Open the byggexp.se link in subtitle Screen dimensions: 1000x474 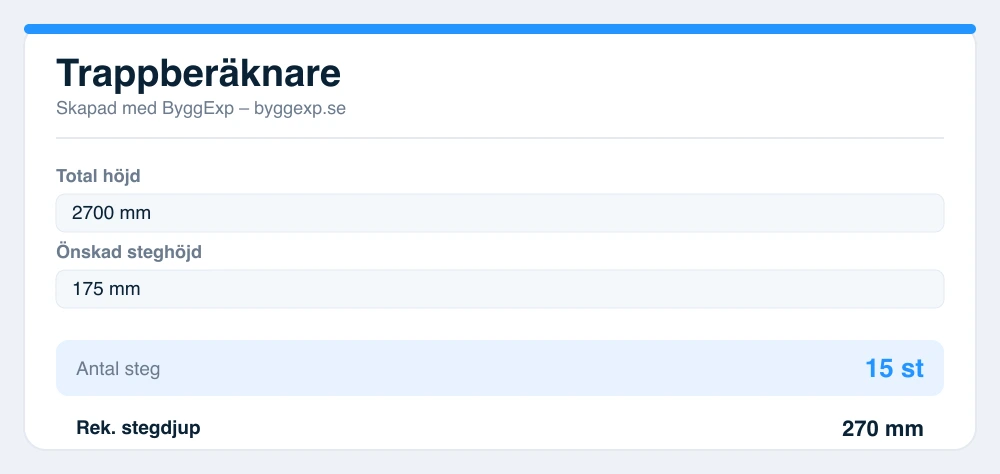pyautogui.click(x=300, y=108)
